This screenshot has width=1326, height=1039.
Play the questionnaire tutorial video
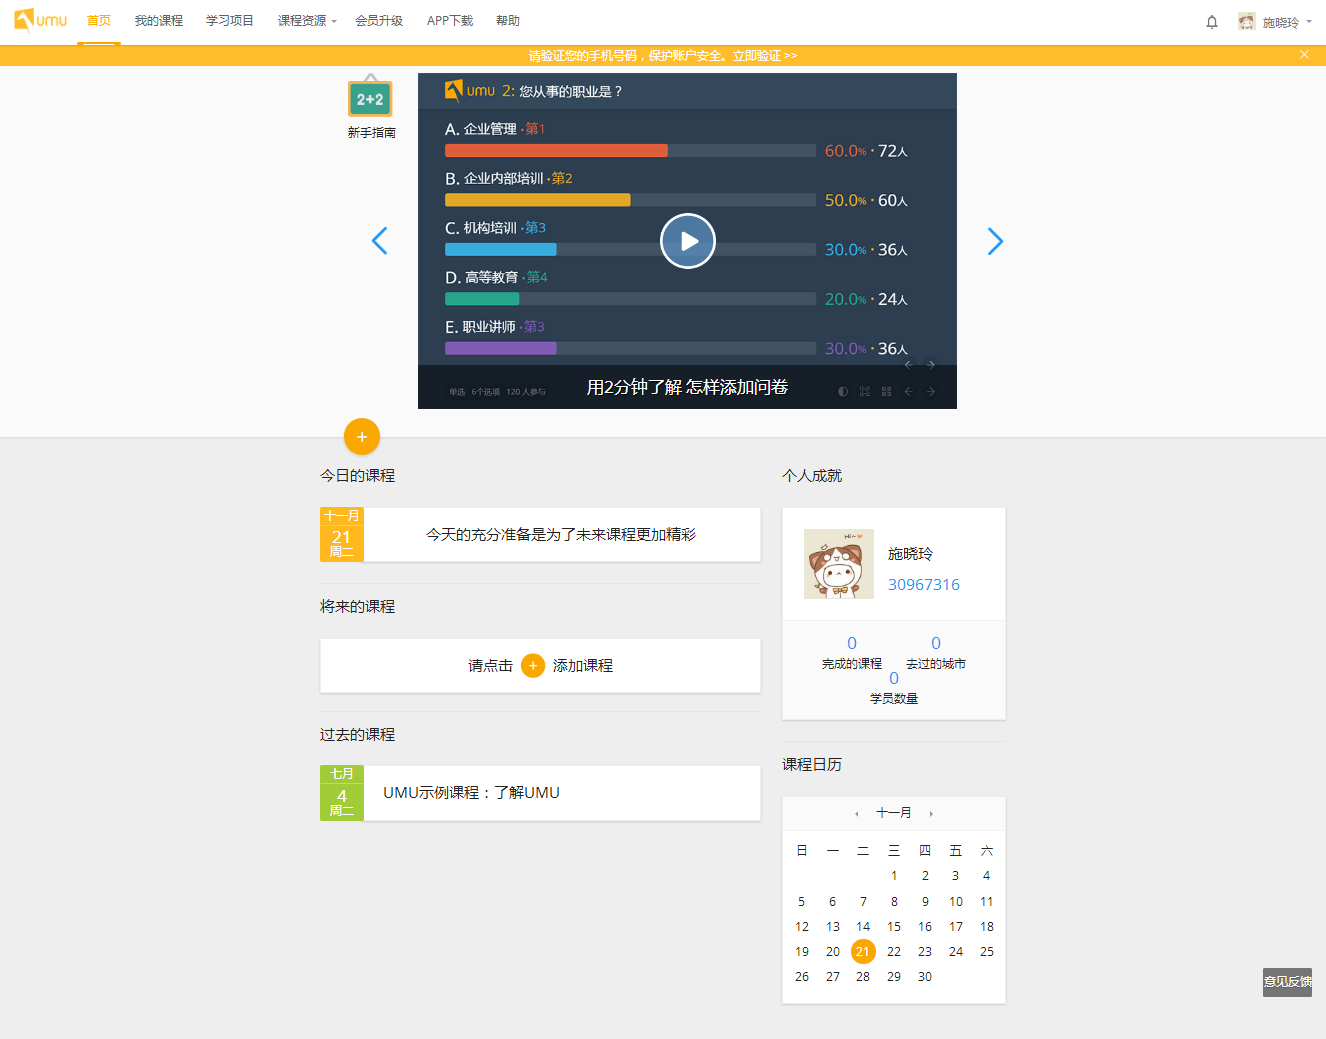tap(688, 241)
